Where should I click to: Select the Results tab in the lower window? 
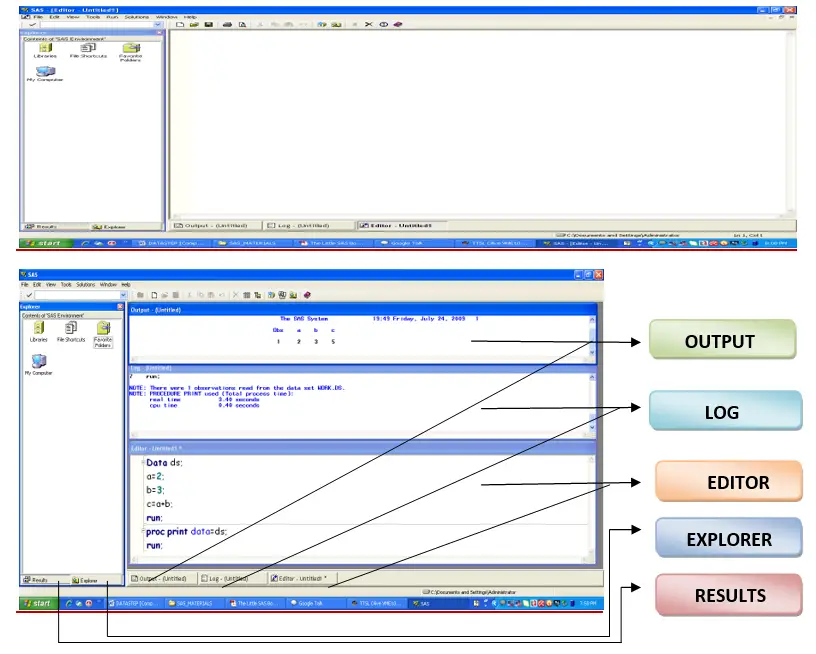37,580
